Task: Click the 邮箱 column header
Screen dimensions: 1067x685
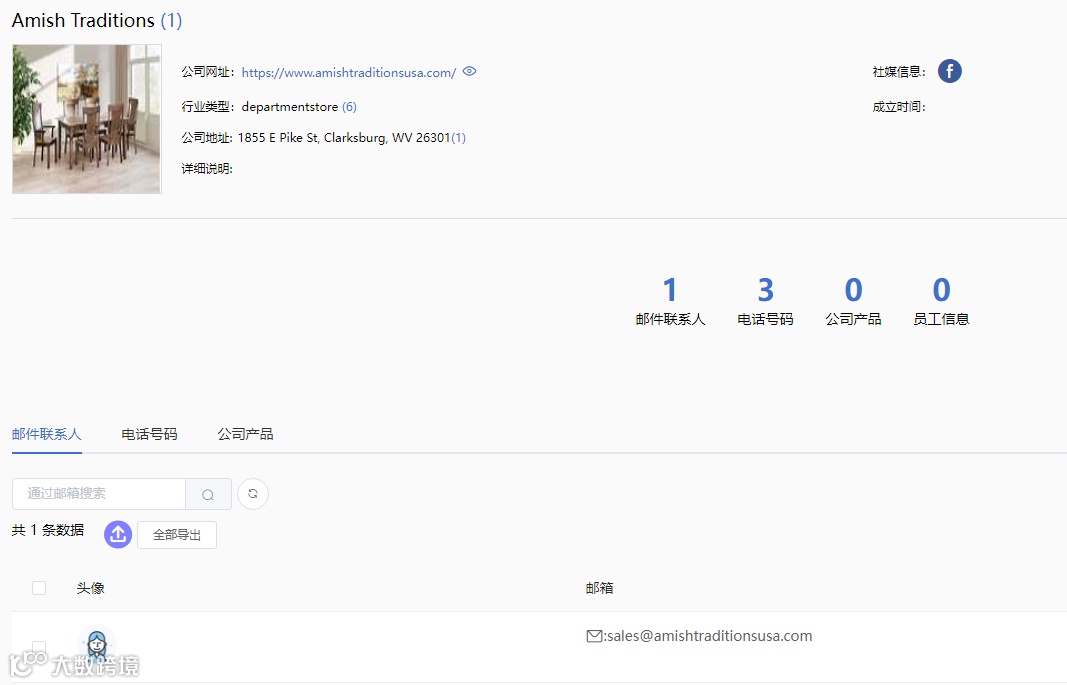Action: [x=600, y=588]
